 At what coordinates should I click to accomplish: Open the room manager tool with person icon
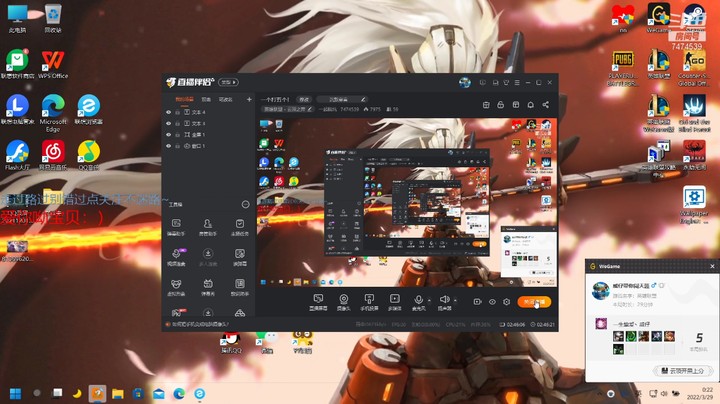208,224
